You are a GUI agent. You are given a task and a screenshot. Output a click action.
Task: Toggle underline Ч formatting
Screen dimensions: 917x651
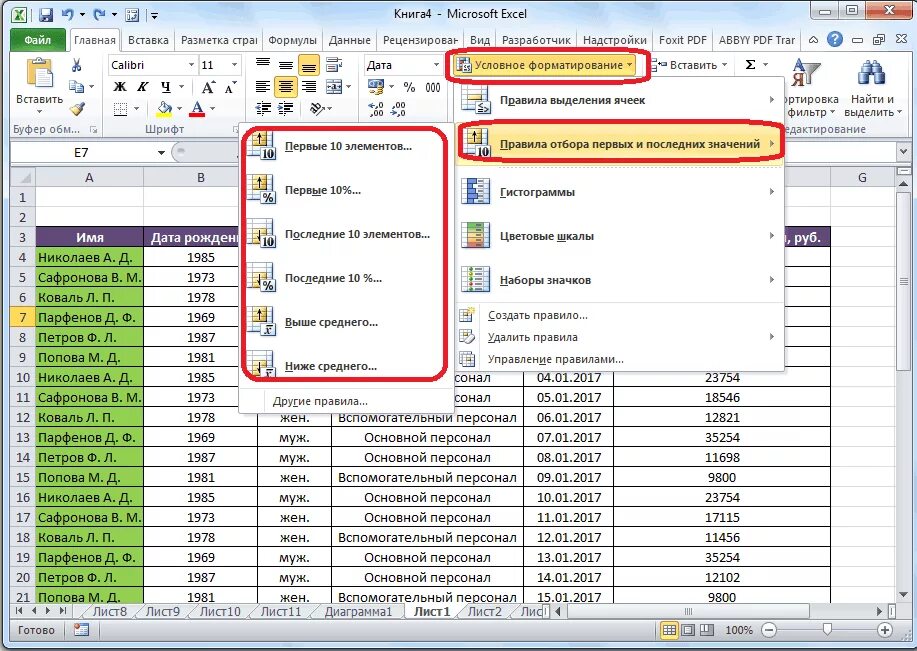tap(166, 87)
